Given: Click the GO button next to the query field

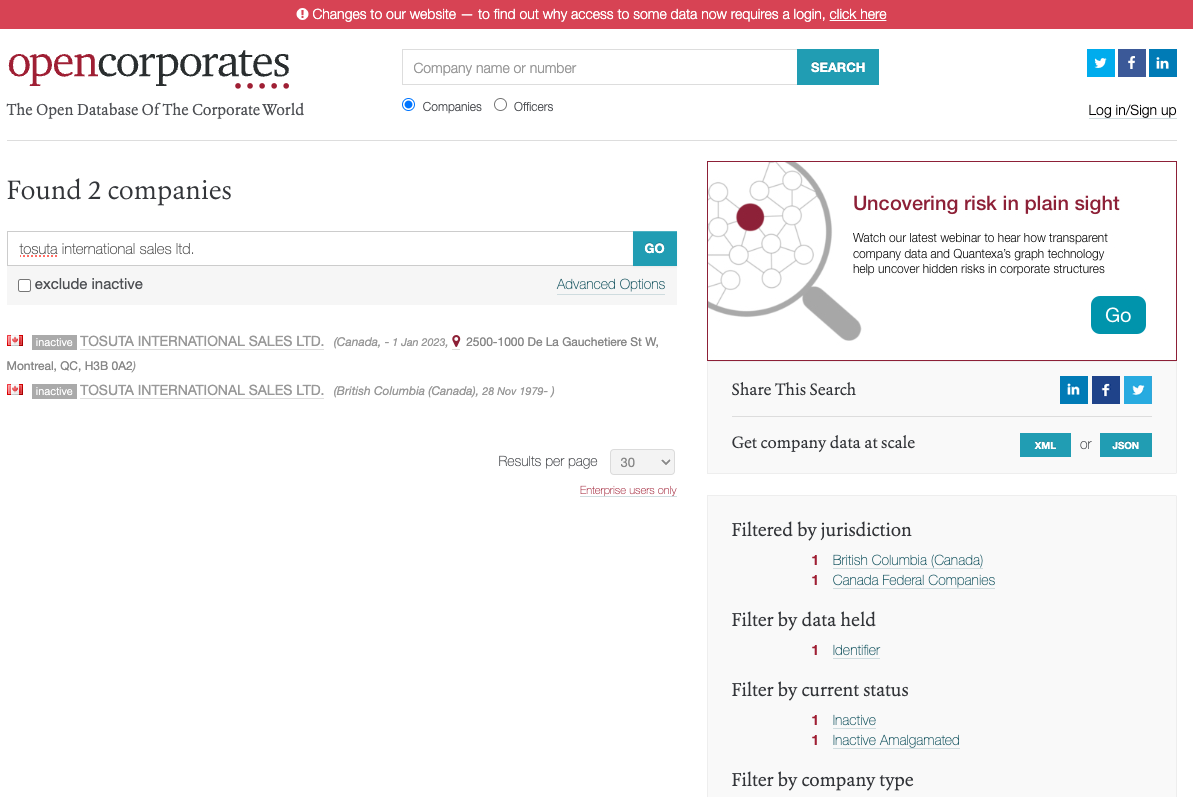Looking at the screenshot, I should click(654, 249).
